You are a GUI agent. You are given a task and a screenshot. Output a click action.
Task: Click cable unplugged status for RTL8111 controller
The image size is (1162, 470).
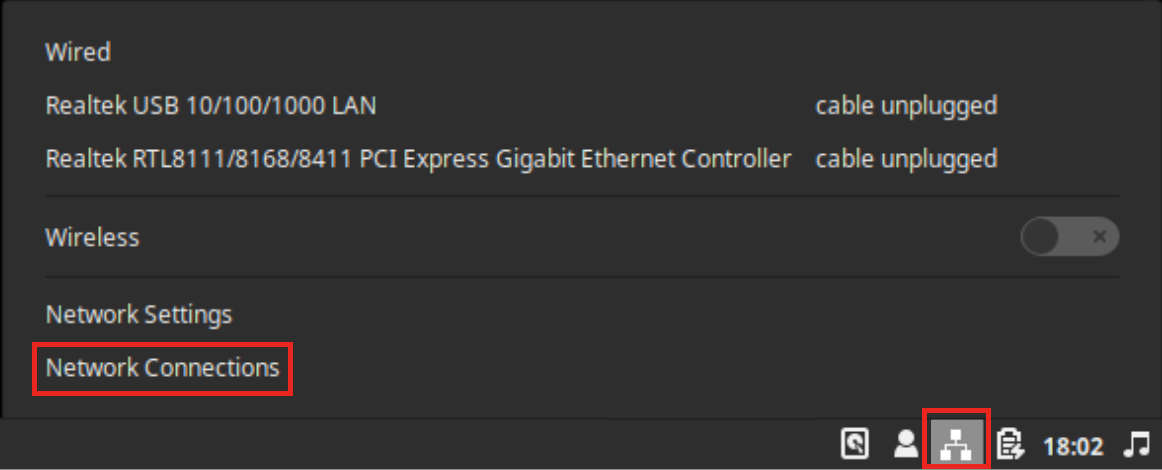[906, 158]
